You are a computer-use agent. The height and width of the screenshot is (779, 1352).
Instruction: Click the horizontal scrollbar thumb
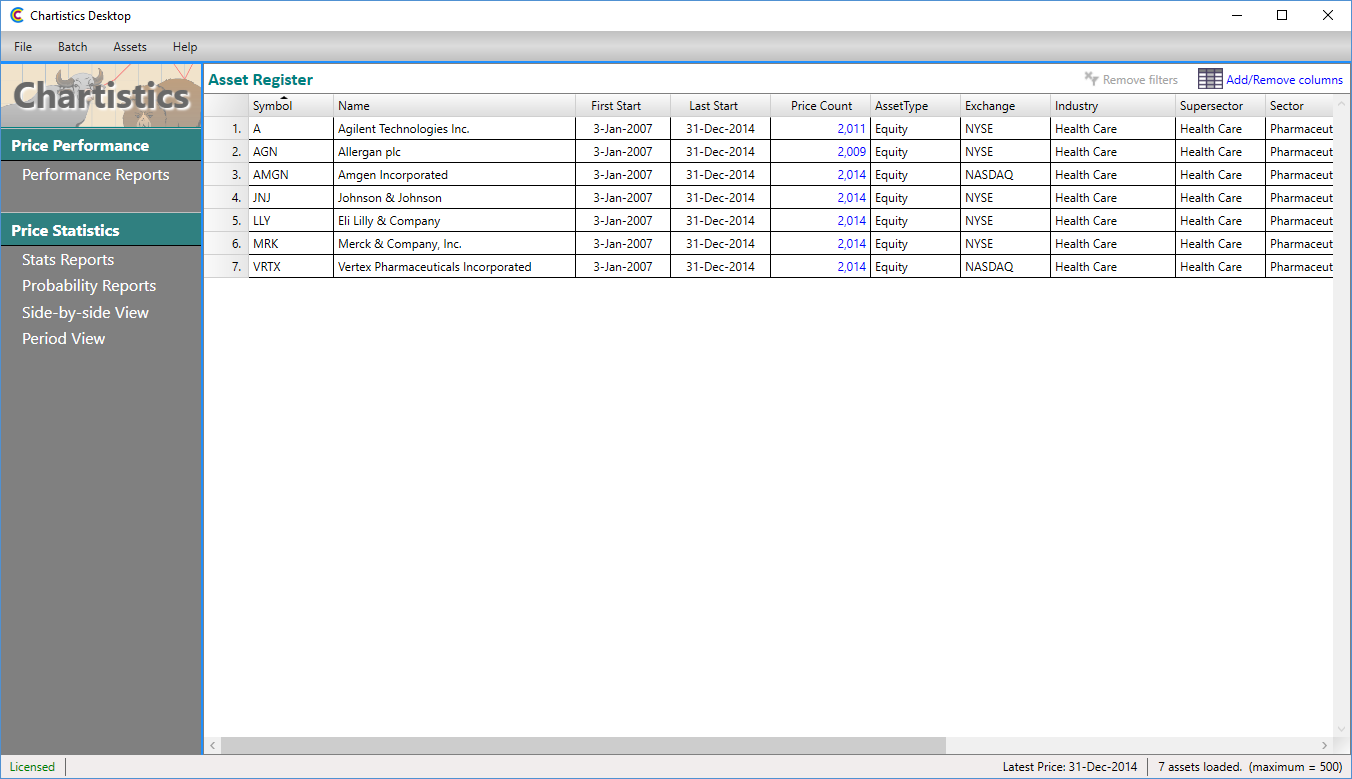(583, 746)
